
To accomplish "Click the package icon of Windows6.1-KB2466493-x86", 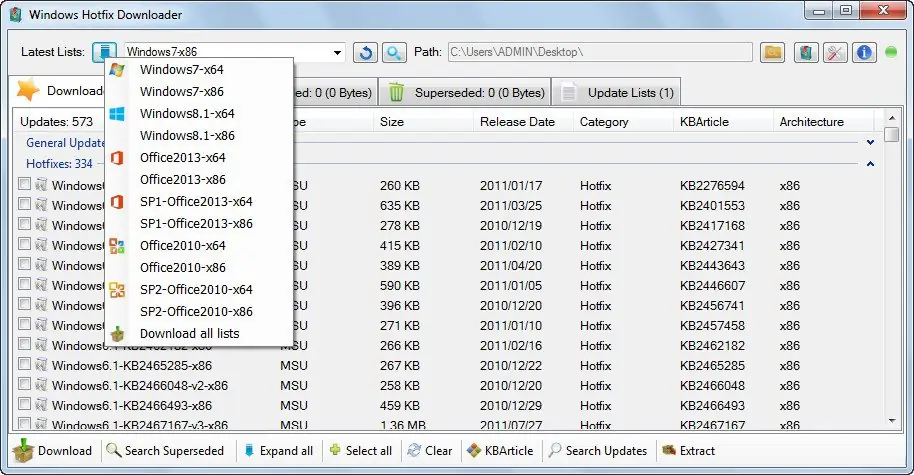I will click(41, 405).
